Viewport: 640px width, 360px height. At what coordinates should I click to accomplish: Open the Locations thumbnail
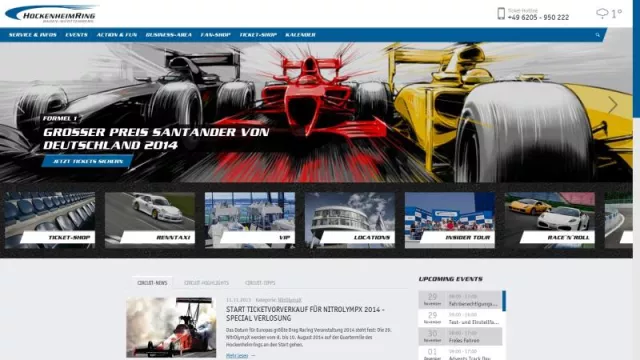pos(350,220)
